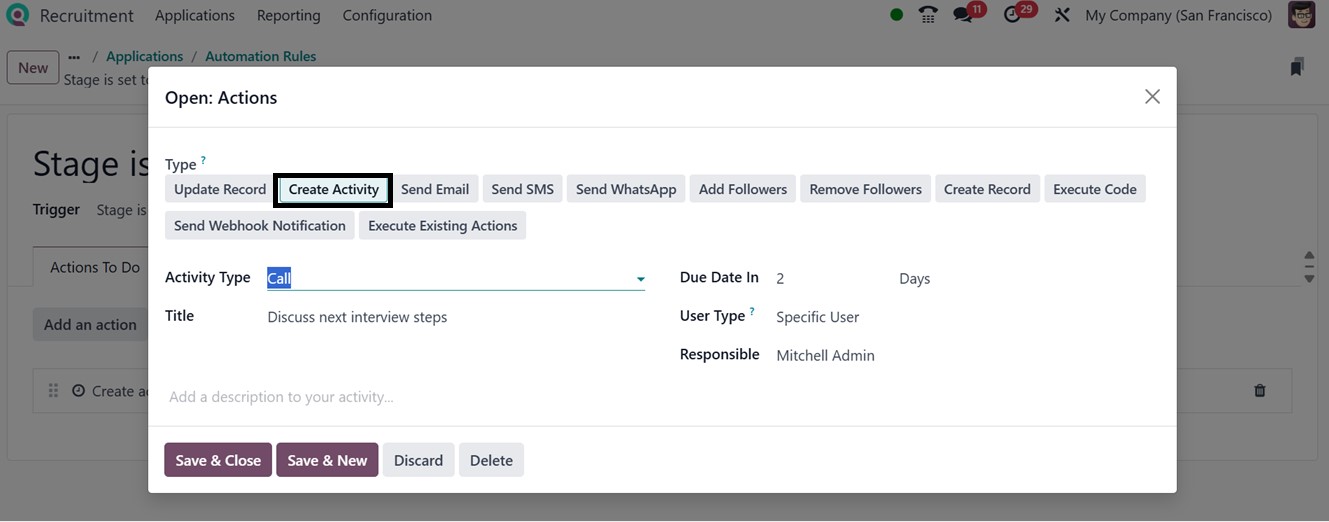Select the Update Record action type
This screenshot has width=1329, height=522.
[x=220, y=189]
